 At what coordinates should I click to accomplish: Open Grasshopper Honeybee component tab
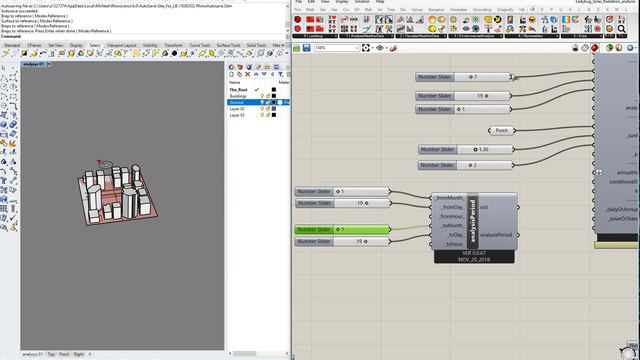click(458, 9)
